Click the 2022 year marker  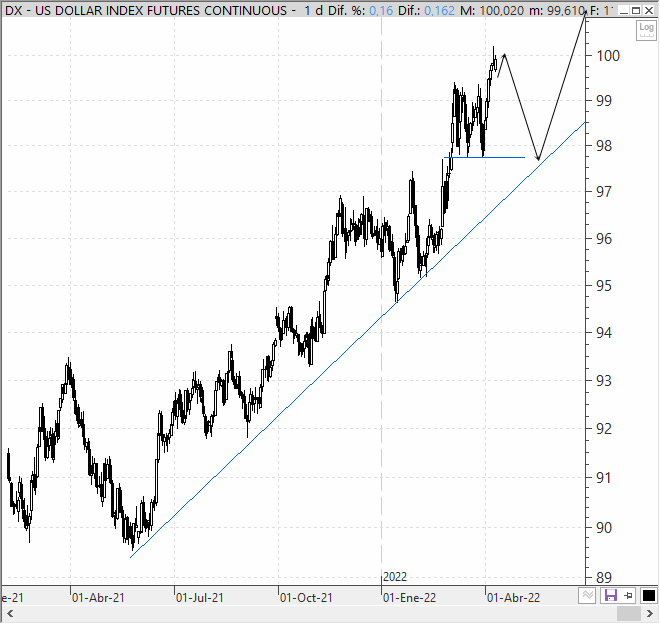395,576
